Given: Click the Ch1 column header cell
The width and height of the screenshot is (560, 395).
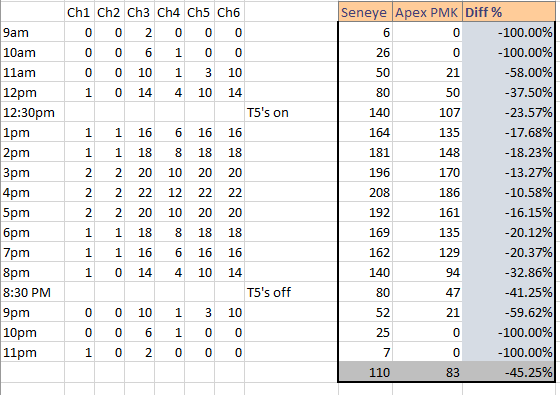Looking at the screenshot, I should (x=80, y=12).
